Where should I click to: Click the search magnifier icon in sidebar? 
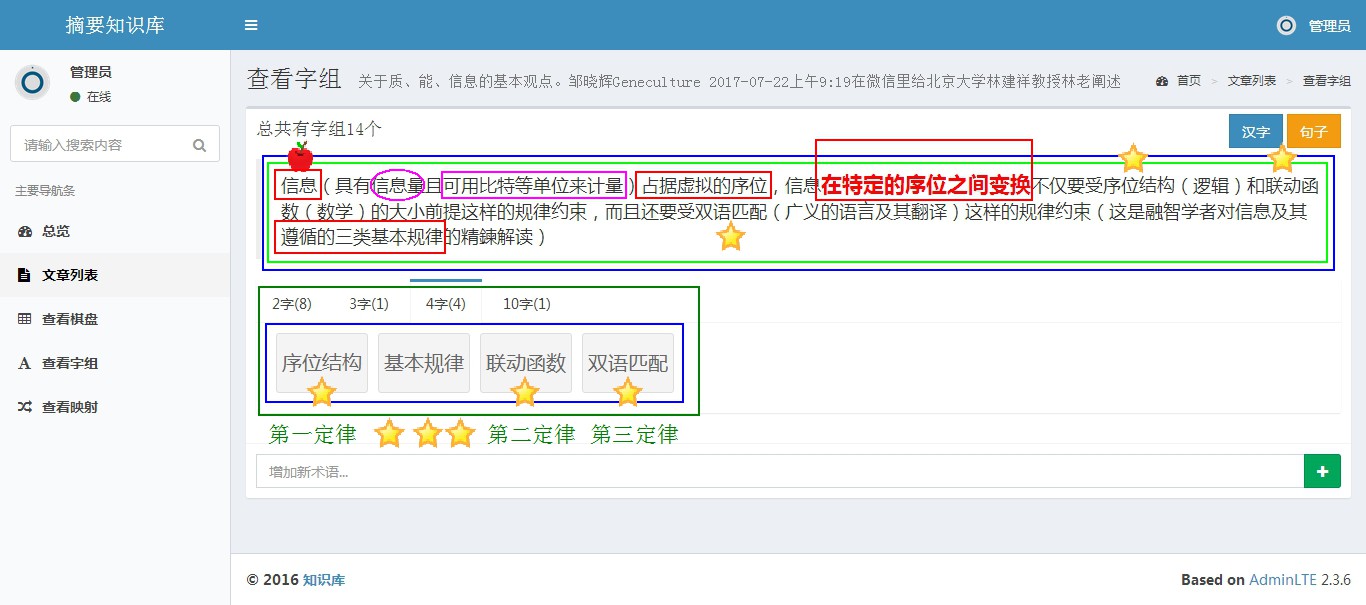tap(200, 145)
